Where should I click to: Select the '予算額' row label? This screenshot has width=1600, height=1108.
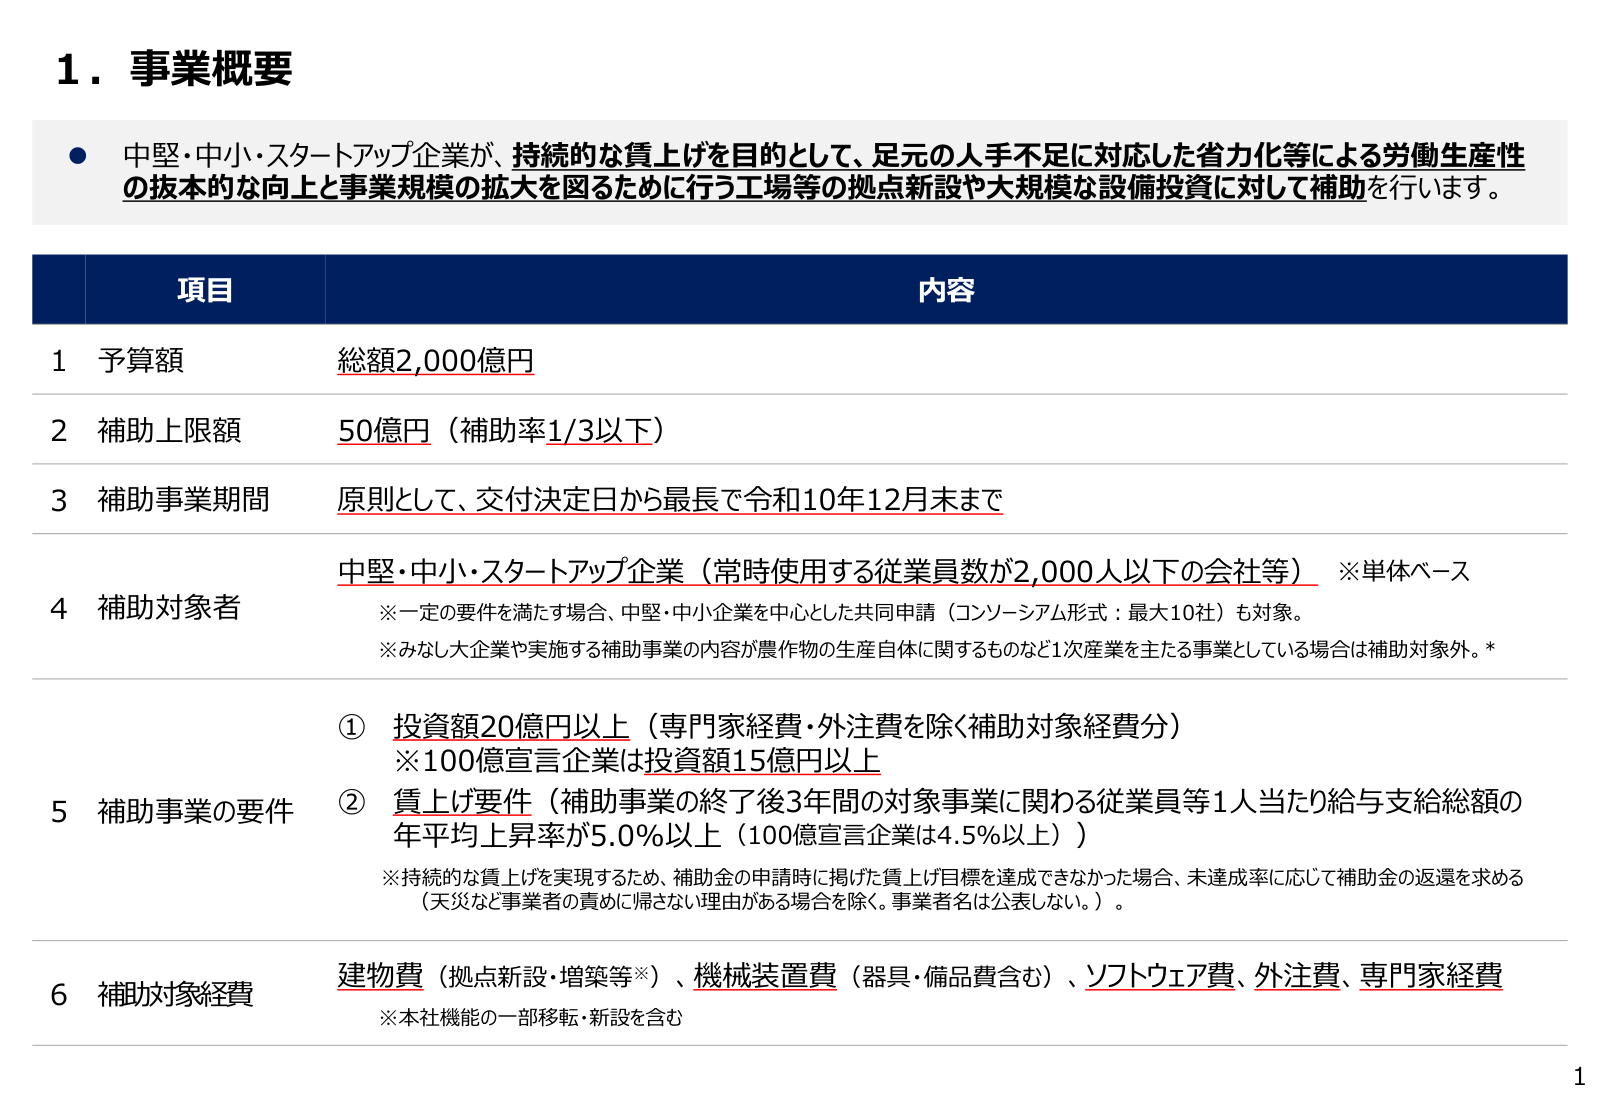click(x=141, y=360)
